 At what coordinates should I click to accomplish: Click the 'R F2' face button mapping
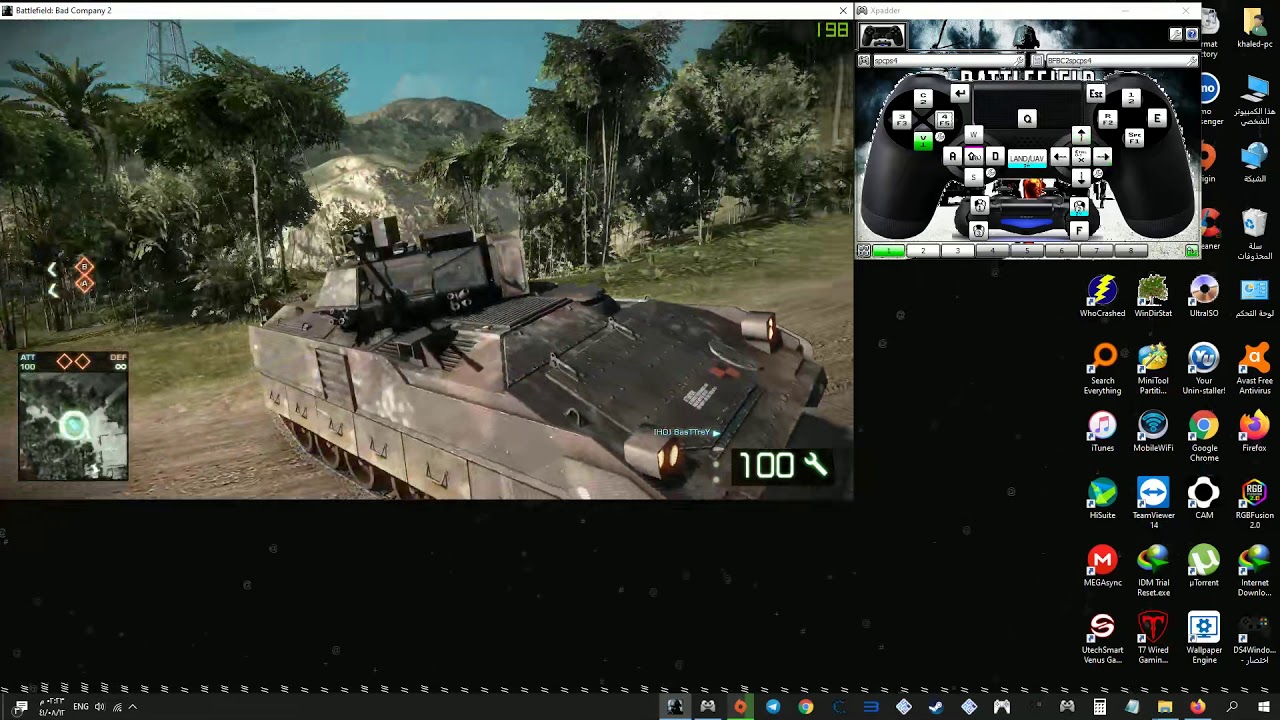pos(1108,119)
